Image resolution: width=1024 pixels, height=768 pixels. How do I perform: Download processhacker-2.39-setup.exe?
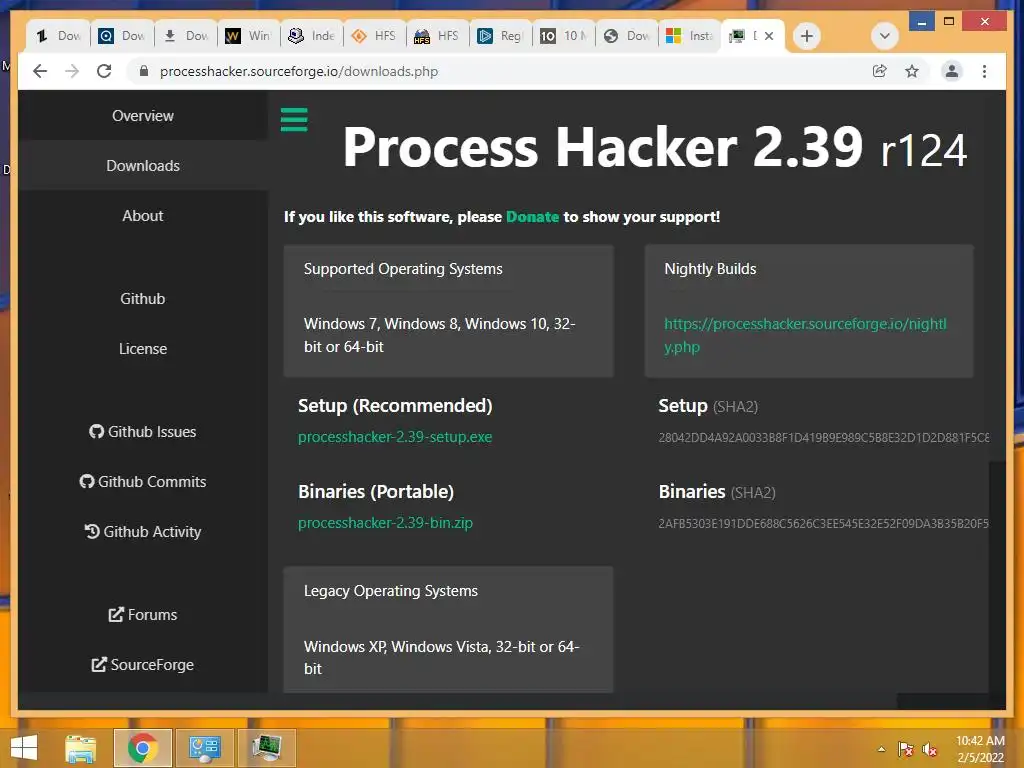pyautogui.click(x=395, y=437)
